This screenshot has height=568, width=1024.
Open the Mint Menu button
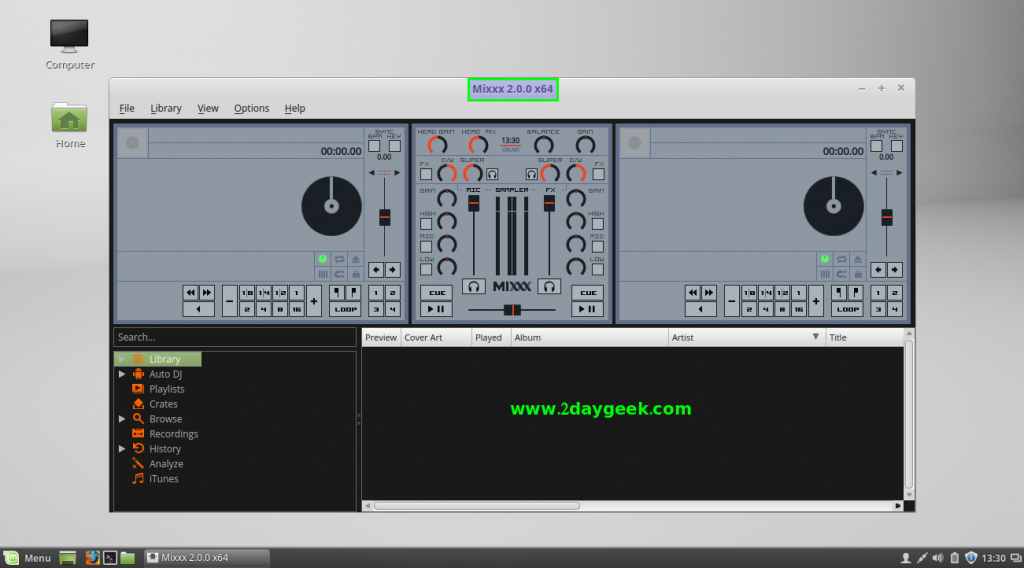point(28,558)
